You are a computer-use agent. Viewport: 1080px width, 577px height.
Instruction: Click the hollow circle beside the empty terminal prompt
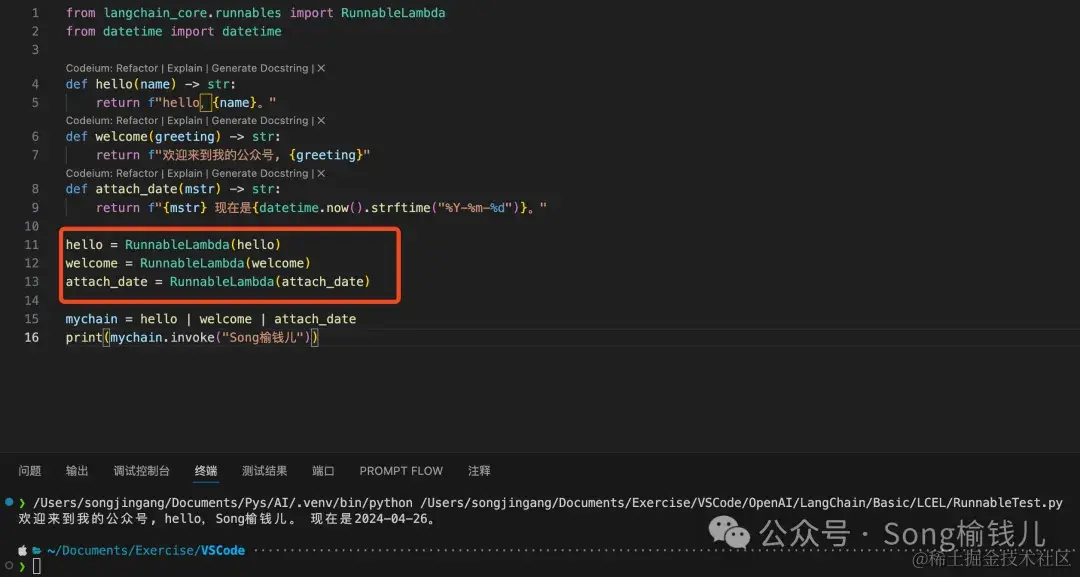point(9,565)
